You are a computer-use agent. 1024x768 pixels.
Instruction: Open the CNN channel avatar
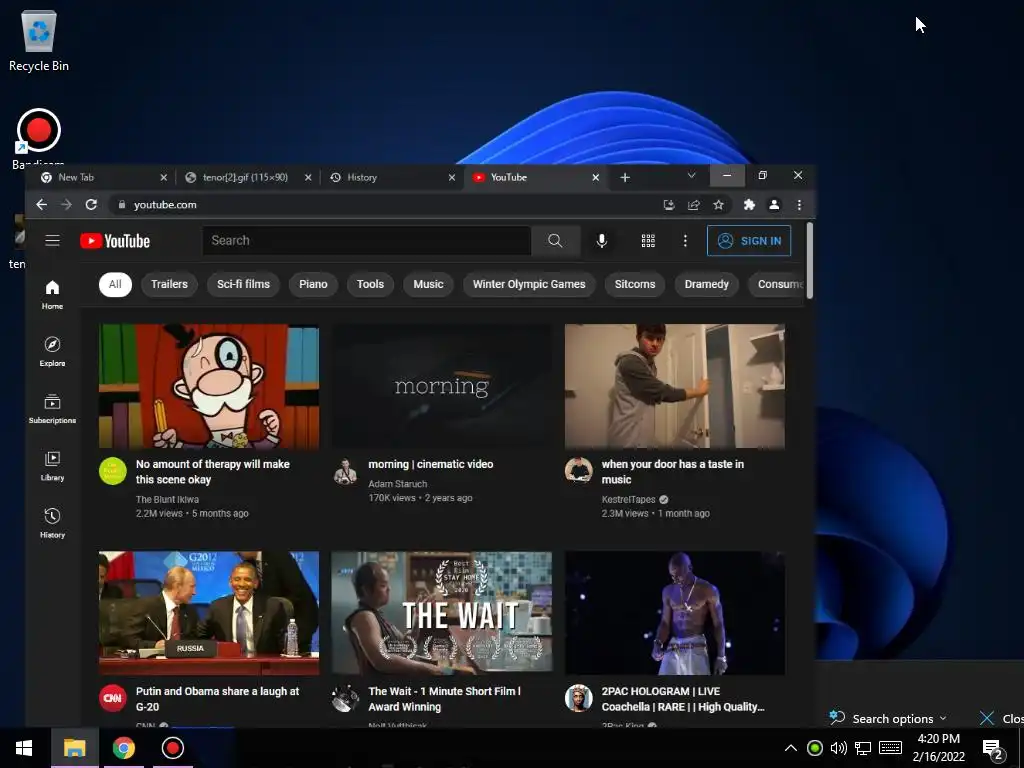coord(112,698)
